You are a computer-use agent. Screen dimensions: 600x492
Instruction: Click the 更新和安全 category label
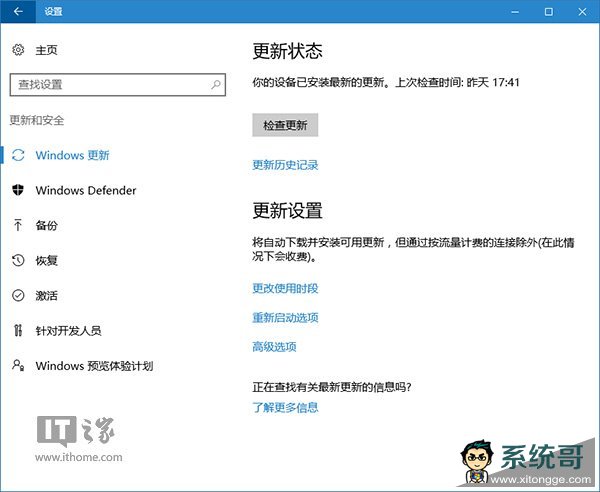point(37,120)
